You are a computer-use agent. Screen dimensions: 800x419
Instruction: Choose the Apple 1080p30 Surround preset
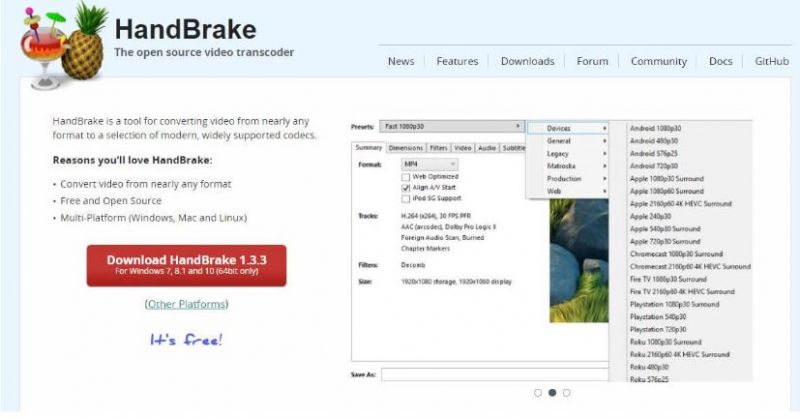[x=666, y=179]
